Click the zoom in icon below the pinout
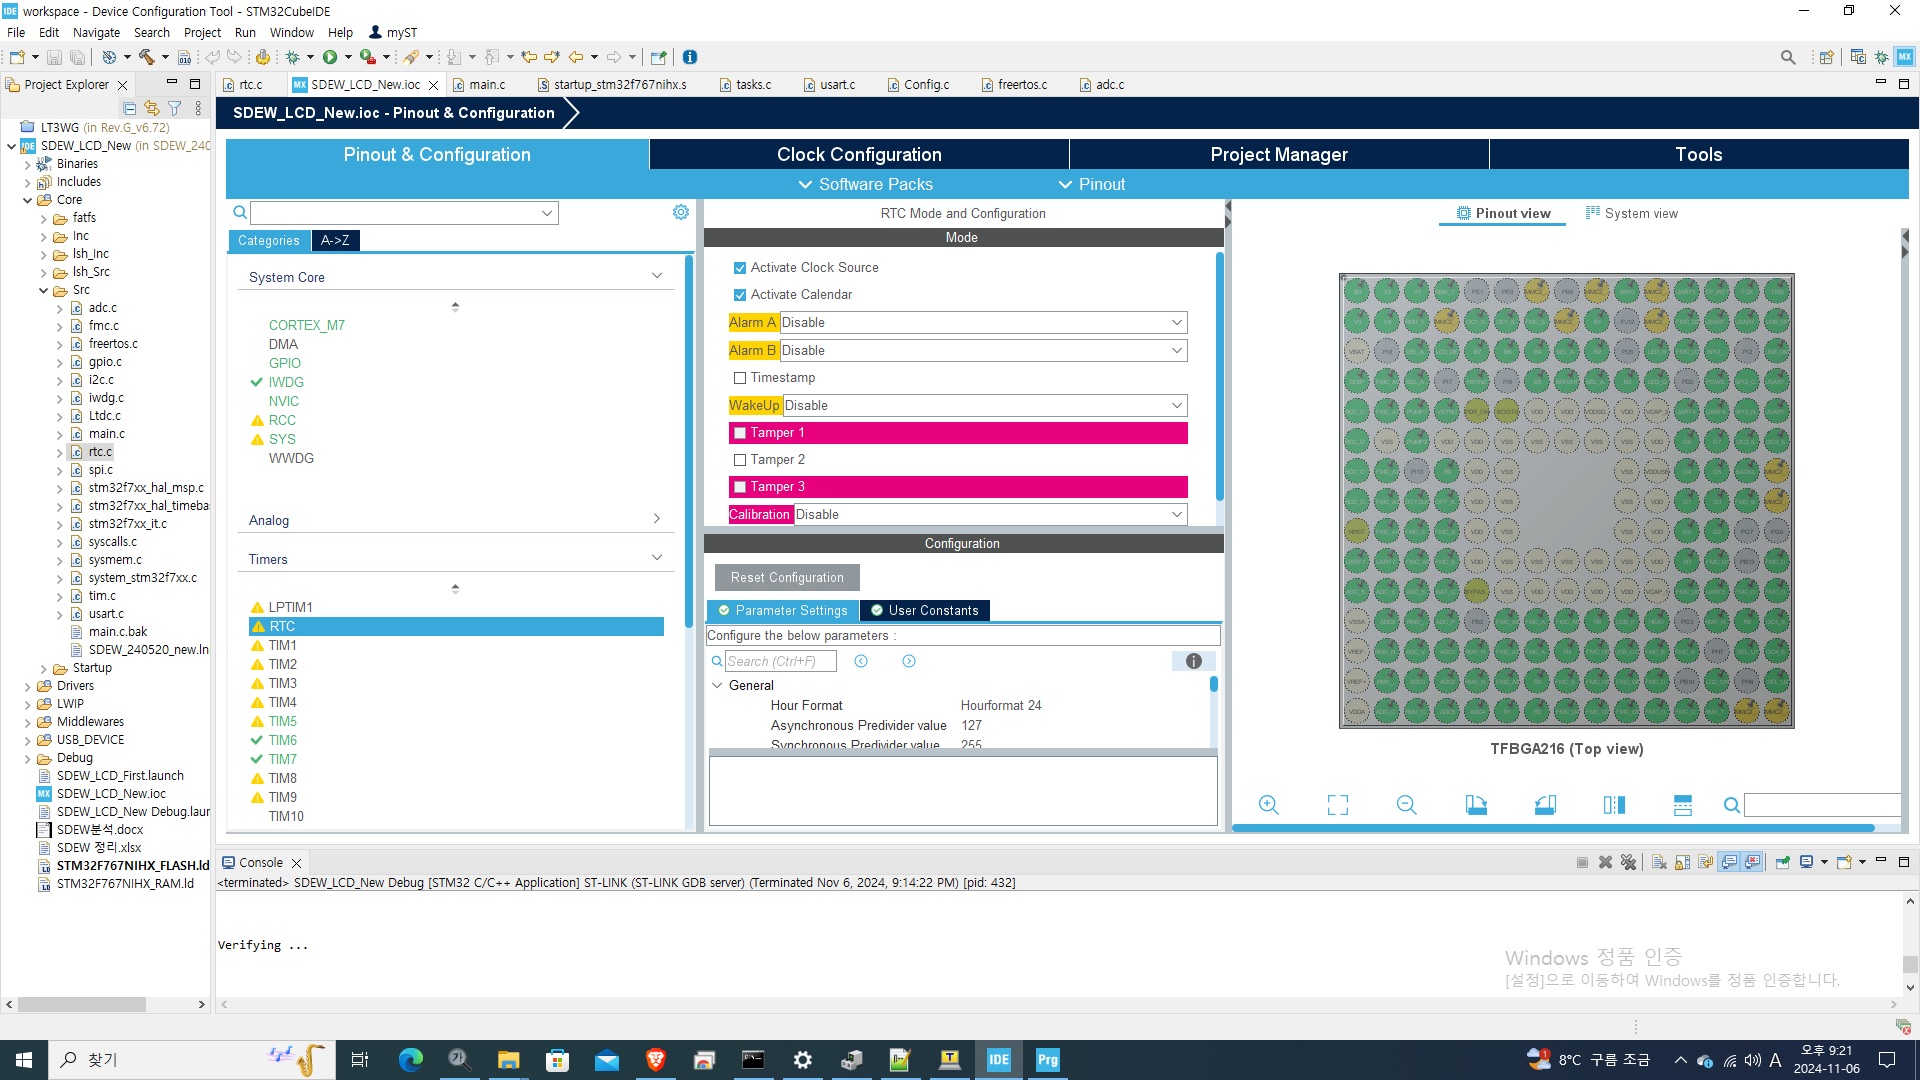1920x1080 pixels. click(x=1268, y=805)
